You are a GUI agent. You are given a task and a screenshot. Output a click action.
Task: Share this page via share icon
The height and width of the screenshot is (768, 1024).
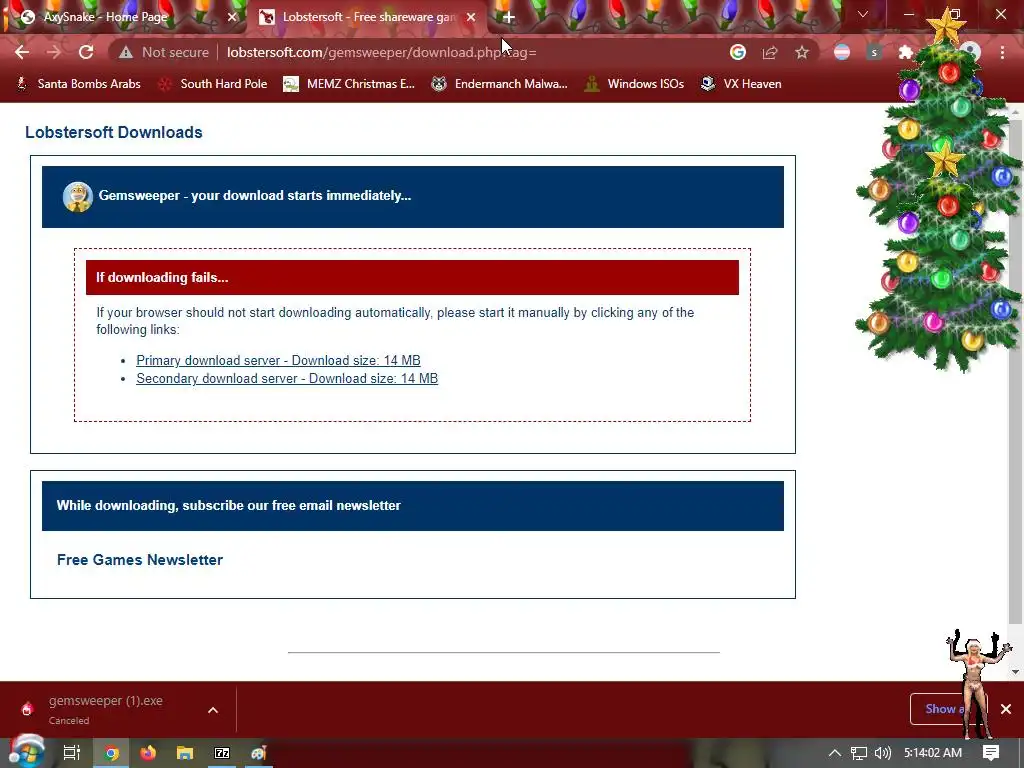coord(770,52)
